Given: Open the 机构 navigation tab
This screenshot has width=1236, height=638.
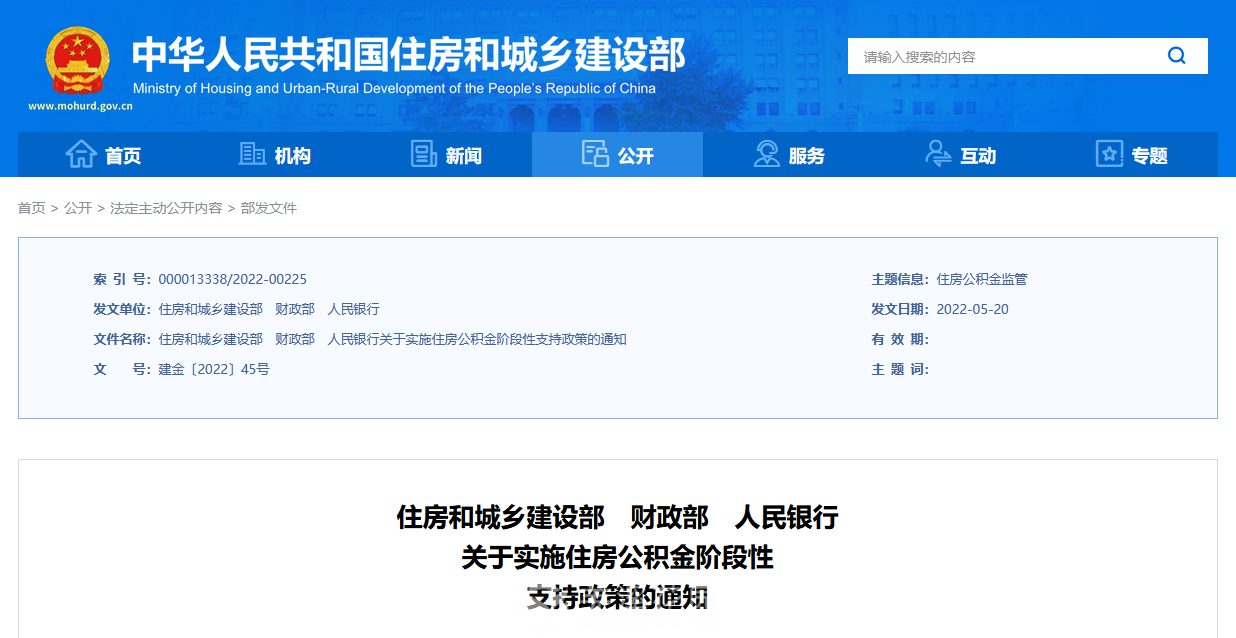Looking at the screenshot, I should click(x=275, y=154).
